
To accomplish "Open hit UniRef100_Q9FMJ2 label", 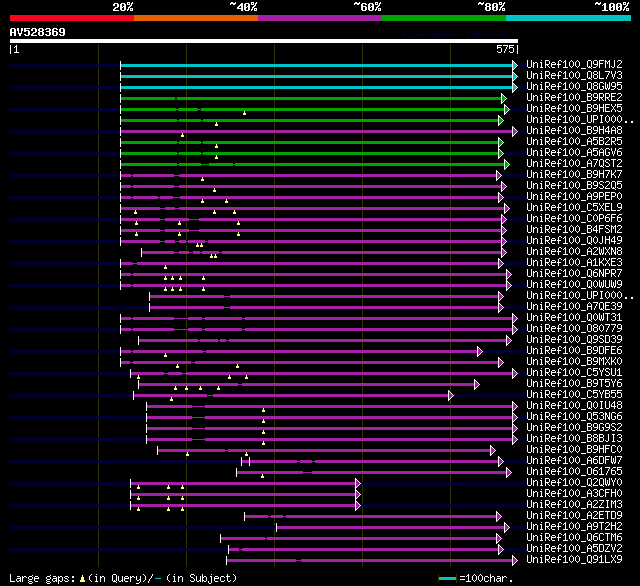I will click(574, 64).
